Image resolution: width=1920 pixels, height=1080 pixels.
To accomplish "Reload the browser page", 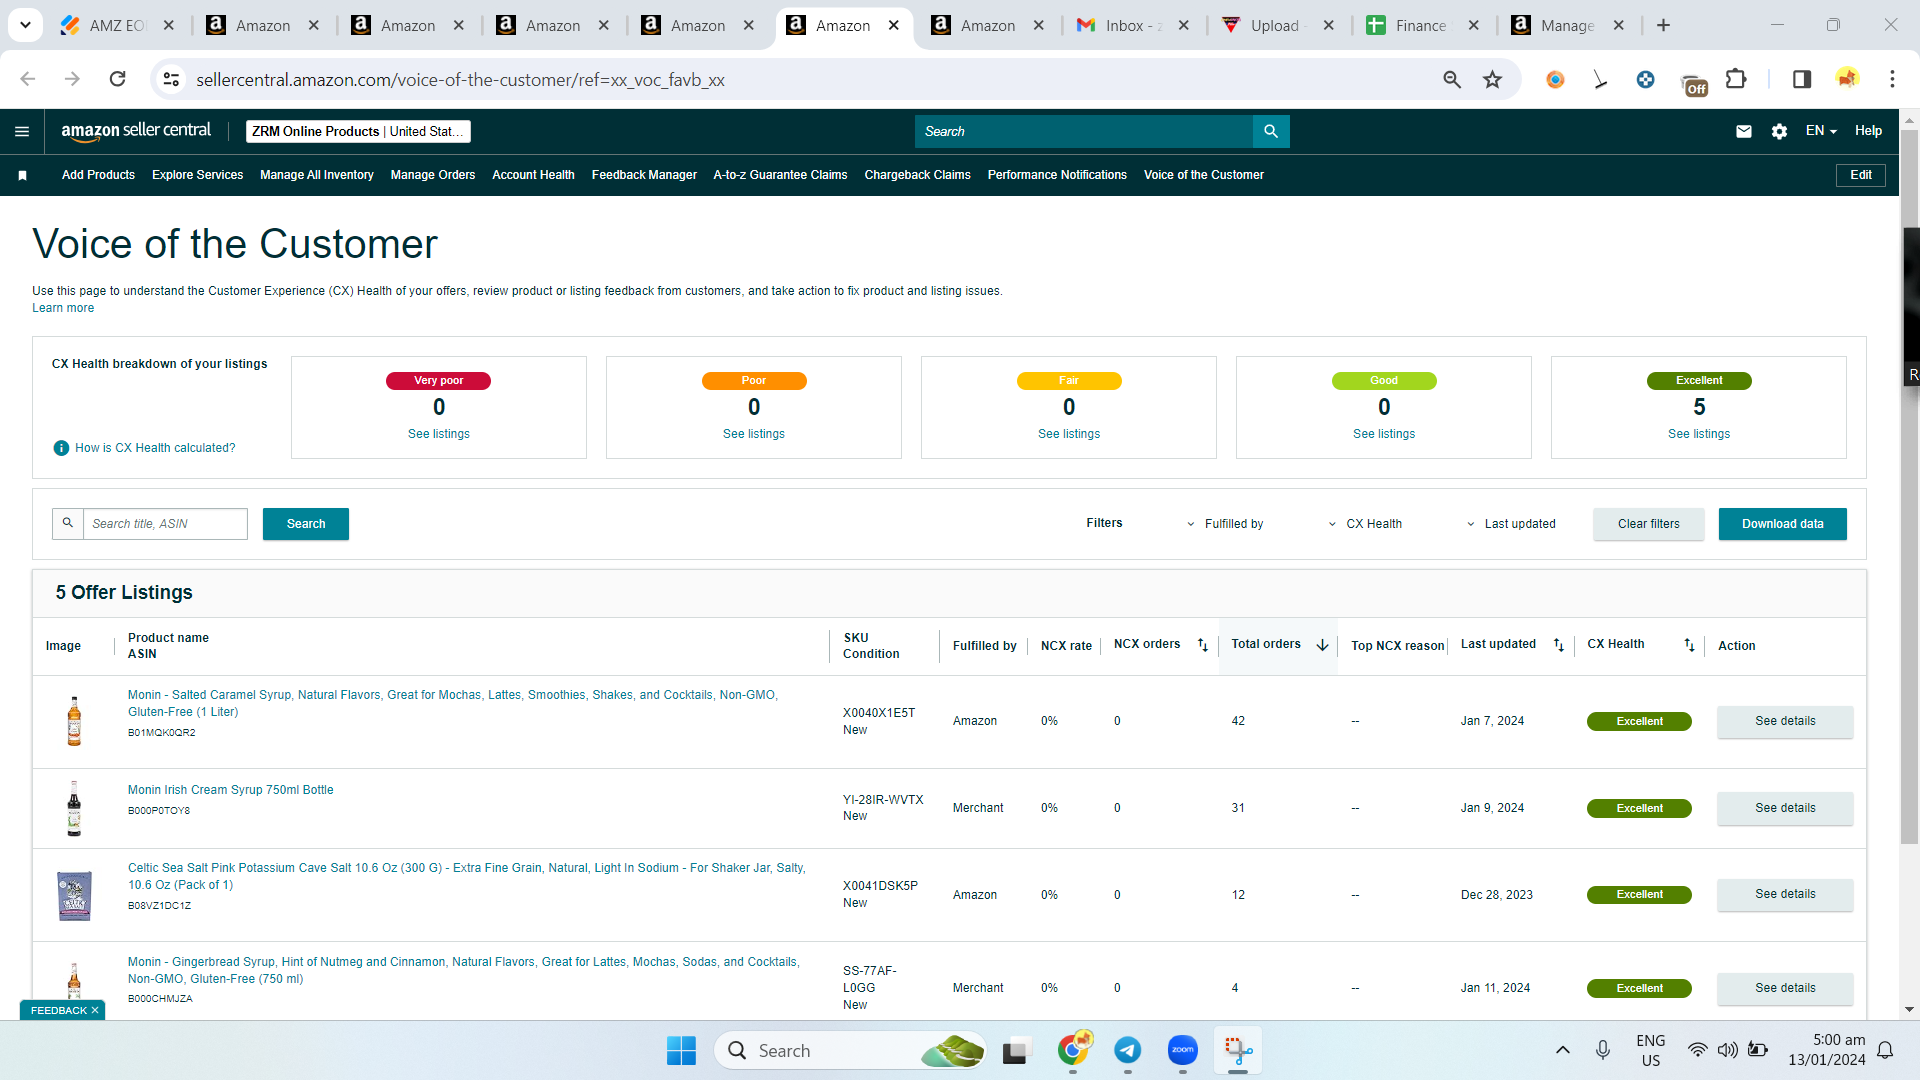I will point(117,79).
